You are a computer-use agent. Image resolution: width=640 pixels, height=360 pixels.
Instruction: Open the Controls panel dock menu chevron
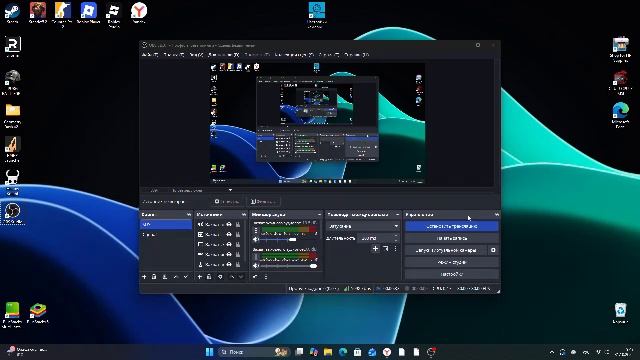(497, 214)
